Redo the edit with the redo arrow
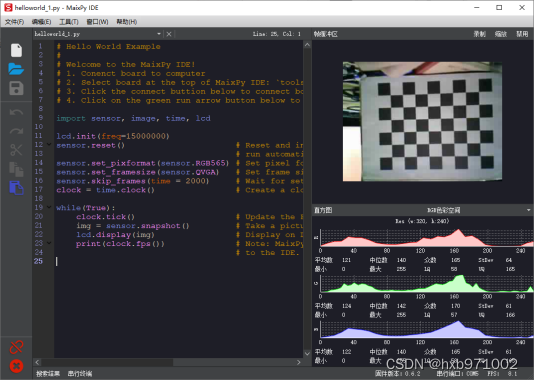The image size is (534, 380). click(16, 131)
